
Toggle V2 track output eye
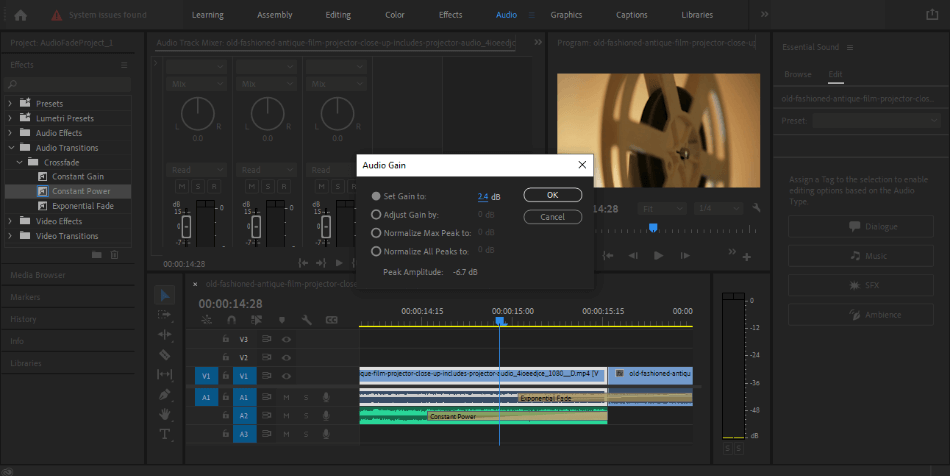coord(286,357)
